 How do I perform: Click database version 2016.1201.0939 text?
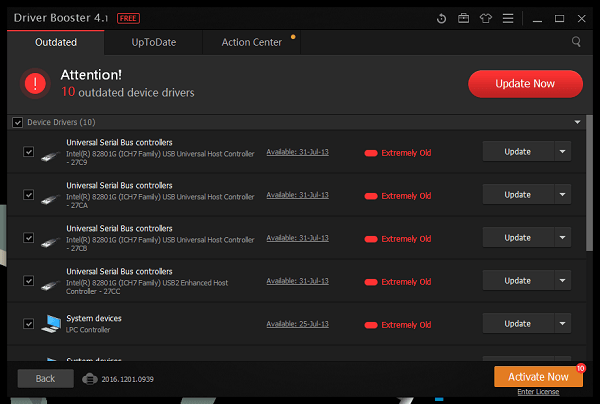coord(127,379)
